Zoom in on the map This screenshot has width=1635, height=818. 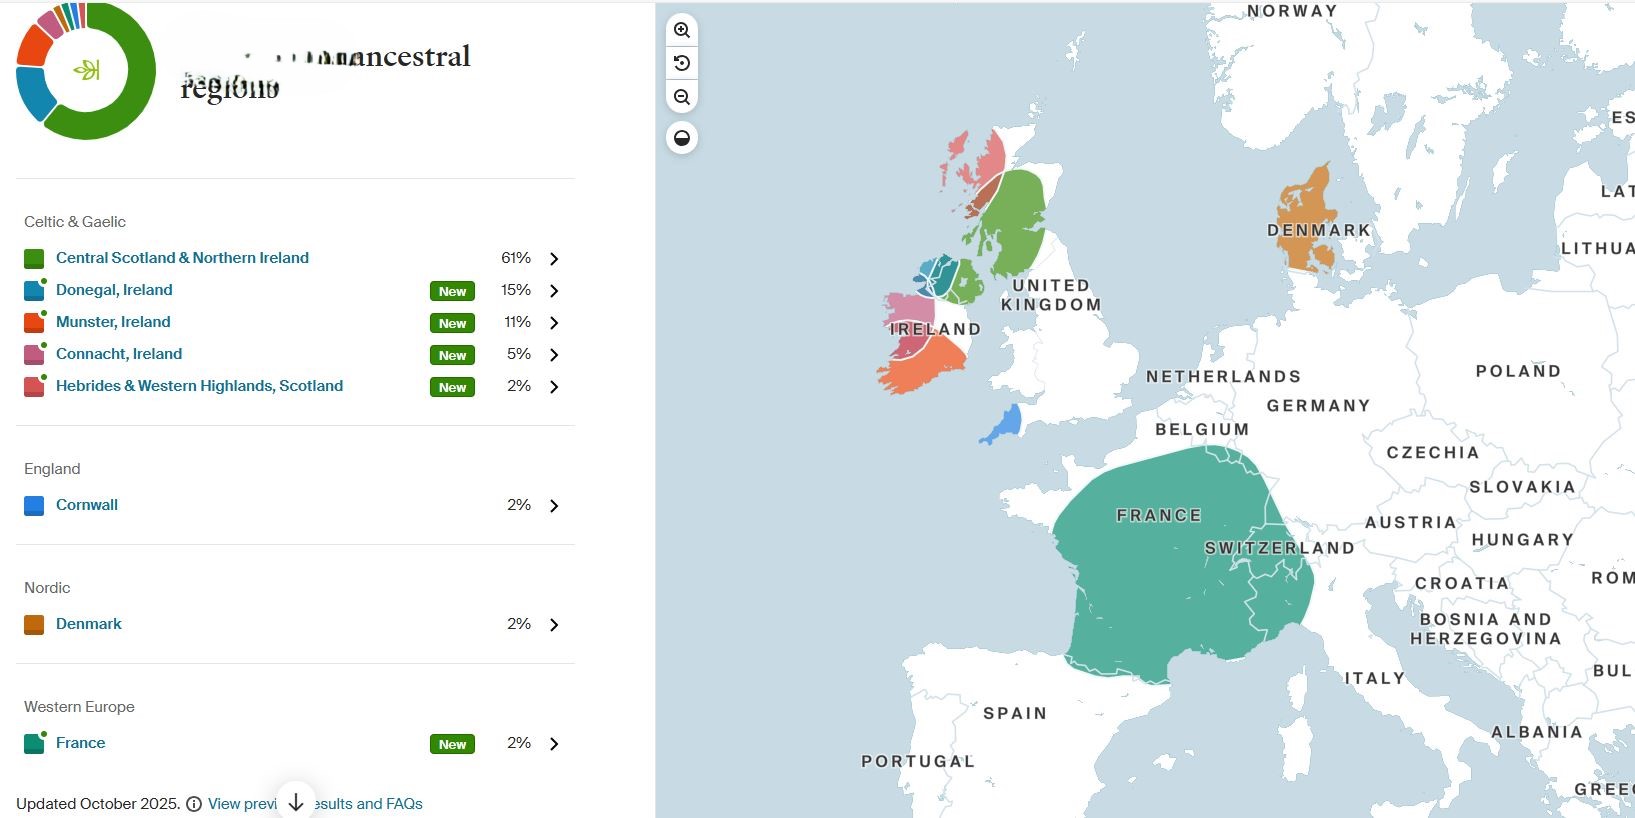click(x=682, y=30)
